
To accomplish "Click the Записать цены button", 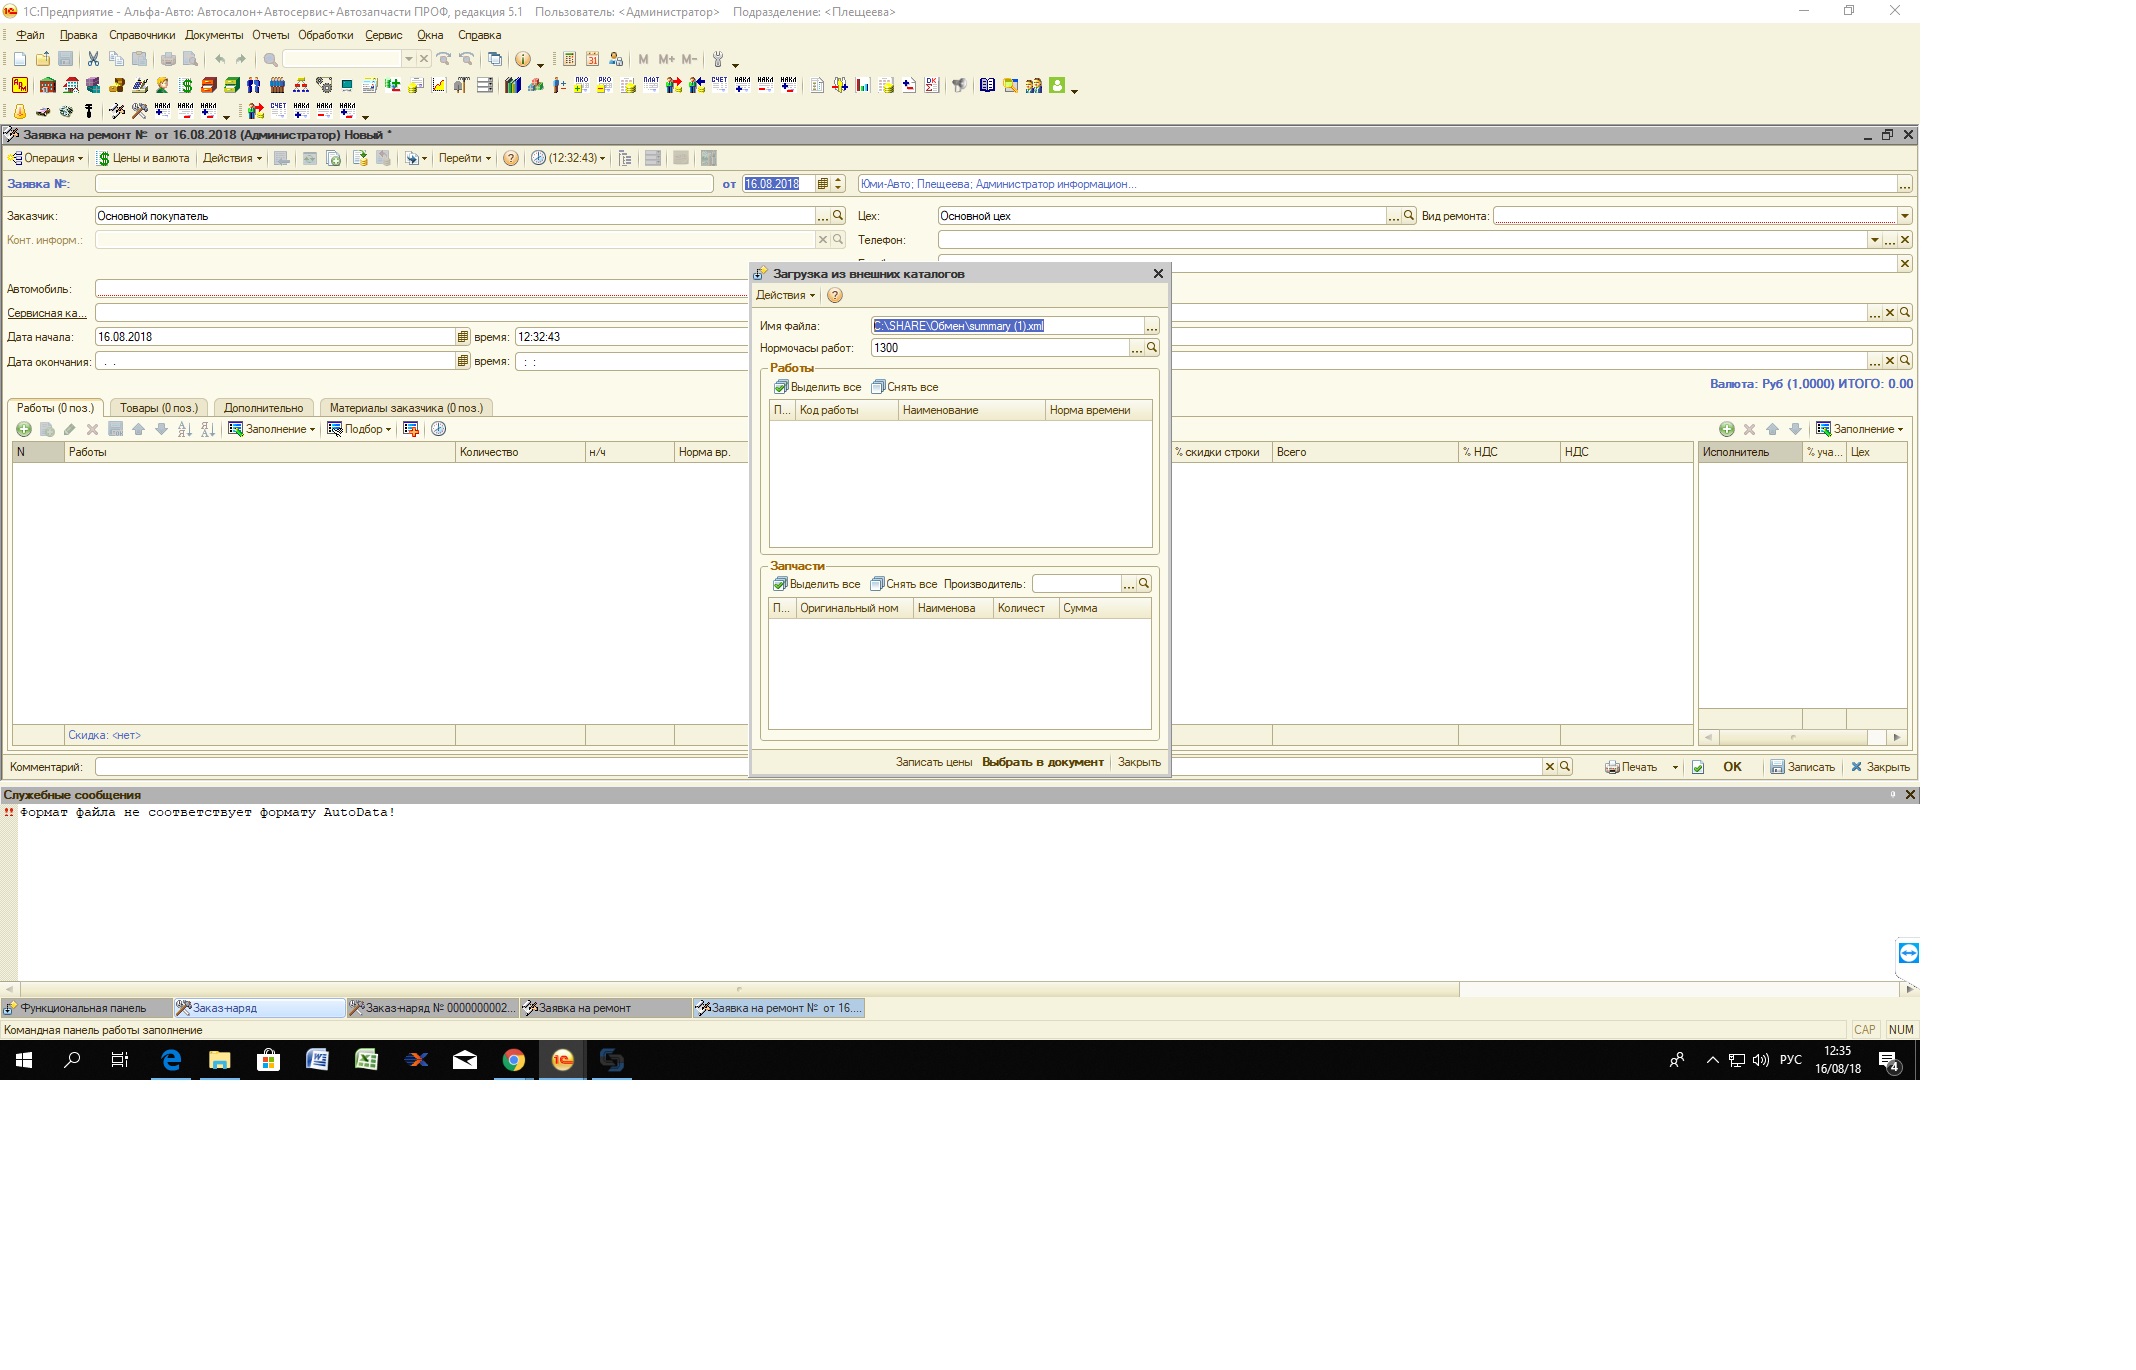I will 934,762.
